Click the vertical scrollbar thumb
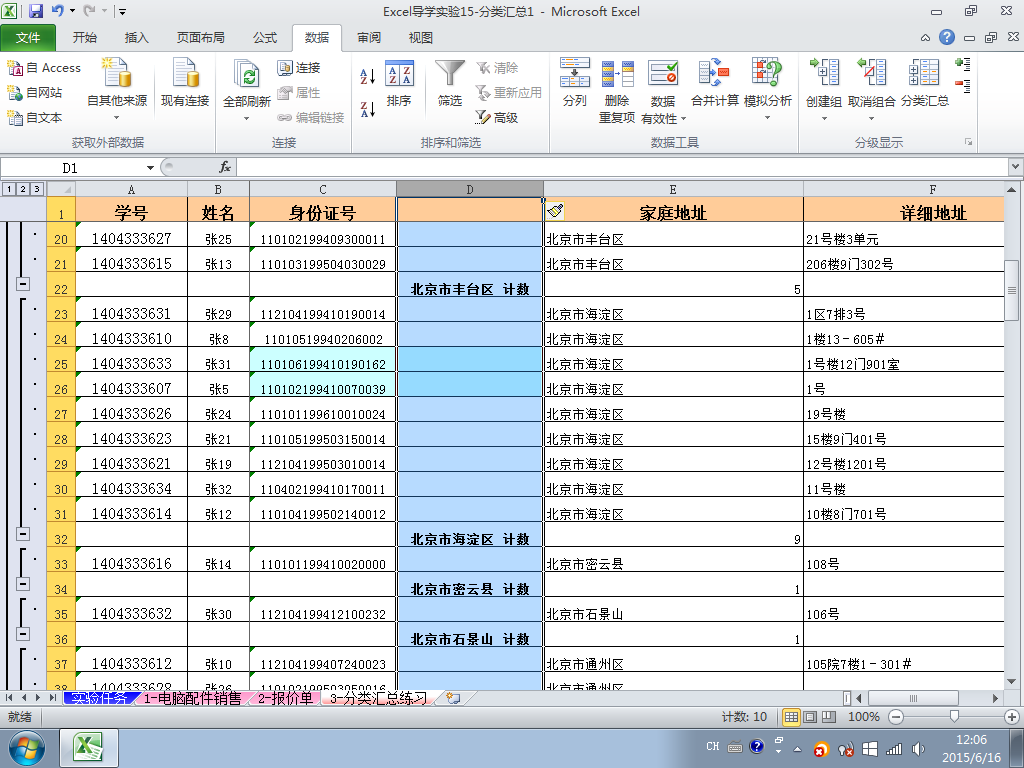1024x768 pixels. (1012, 290)
